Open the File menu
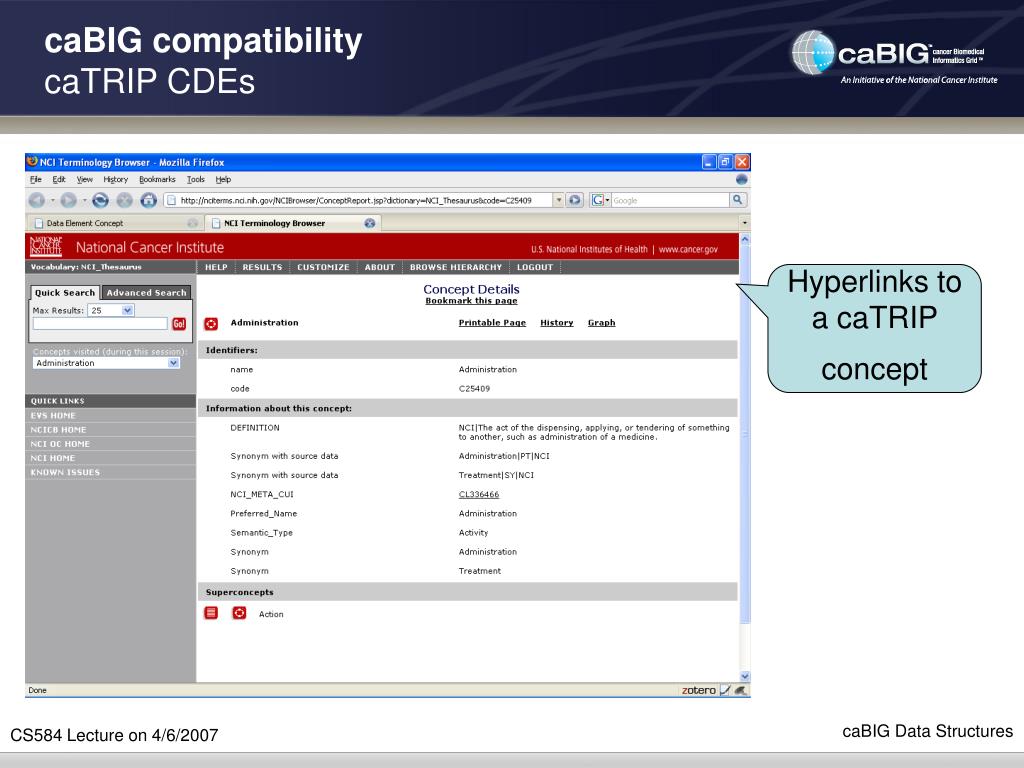Screen dimensions: 1024x768 click(36, 180)
